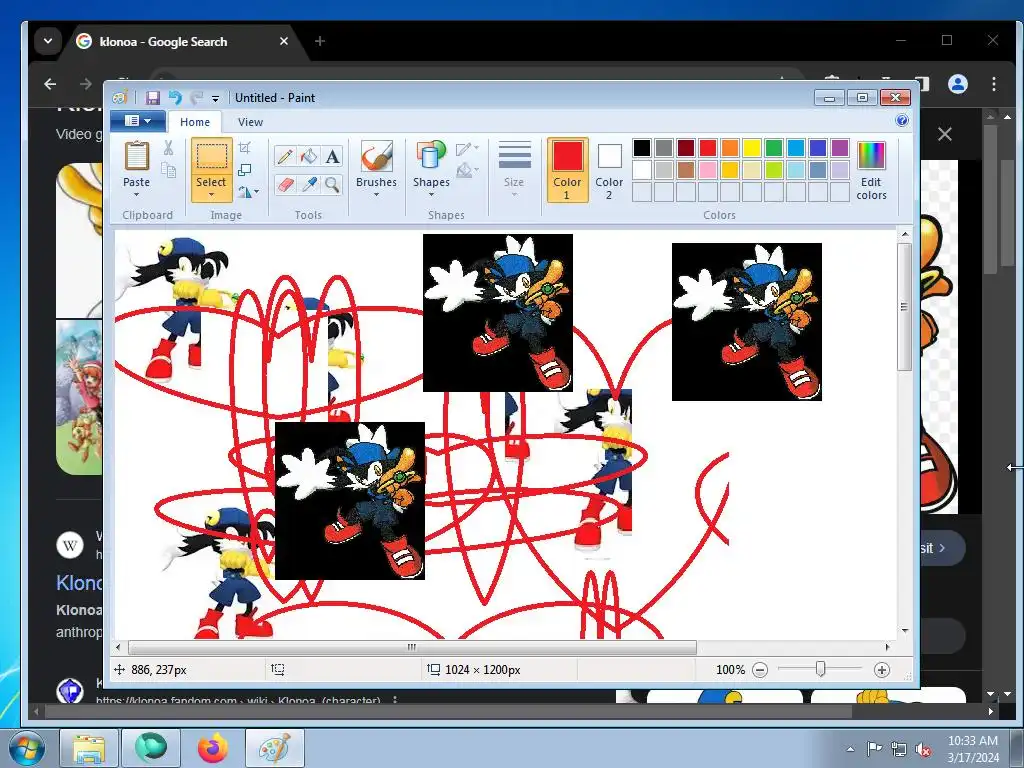Image resolution: width=1024 pixels, height=768 pixels.
Task: Click the Redo arrow in Paint title bar
Action: click(196, 98)
